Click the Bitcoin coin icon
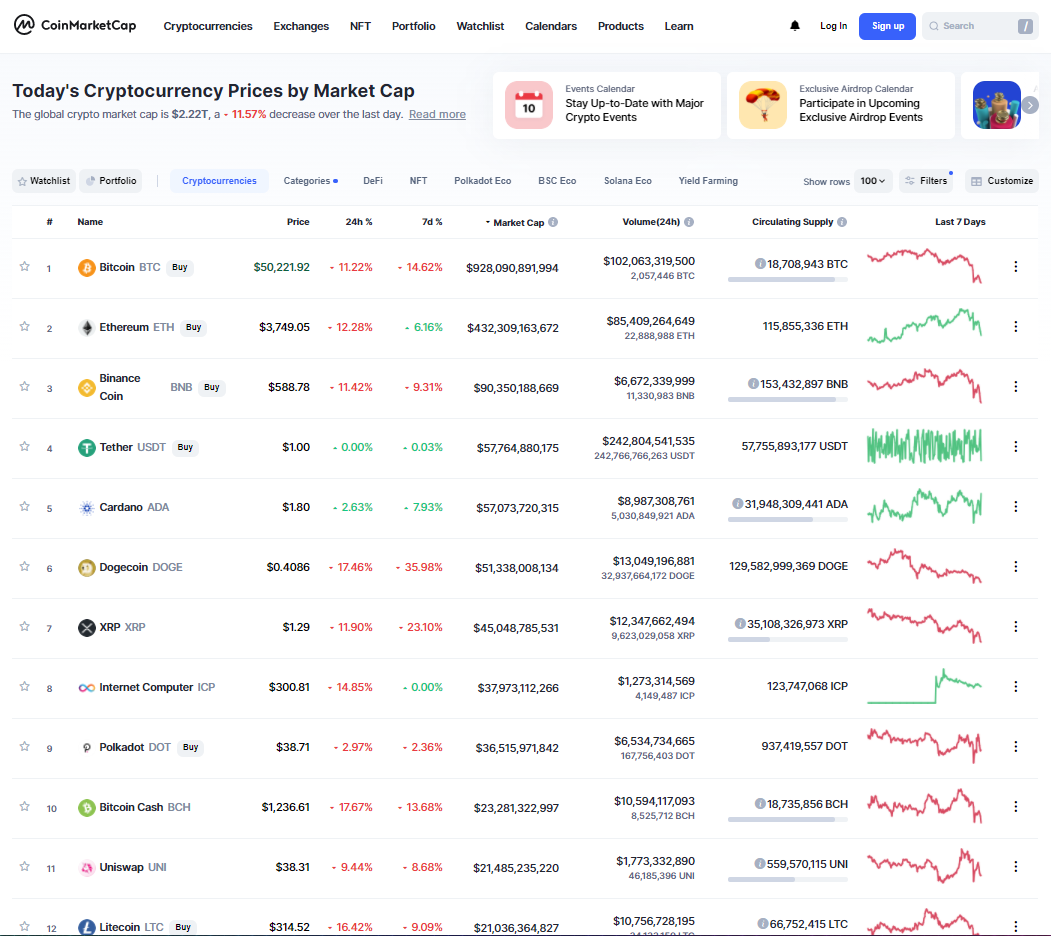Screen dimensions: 1051x936 click(86, 268)
